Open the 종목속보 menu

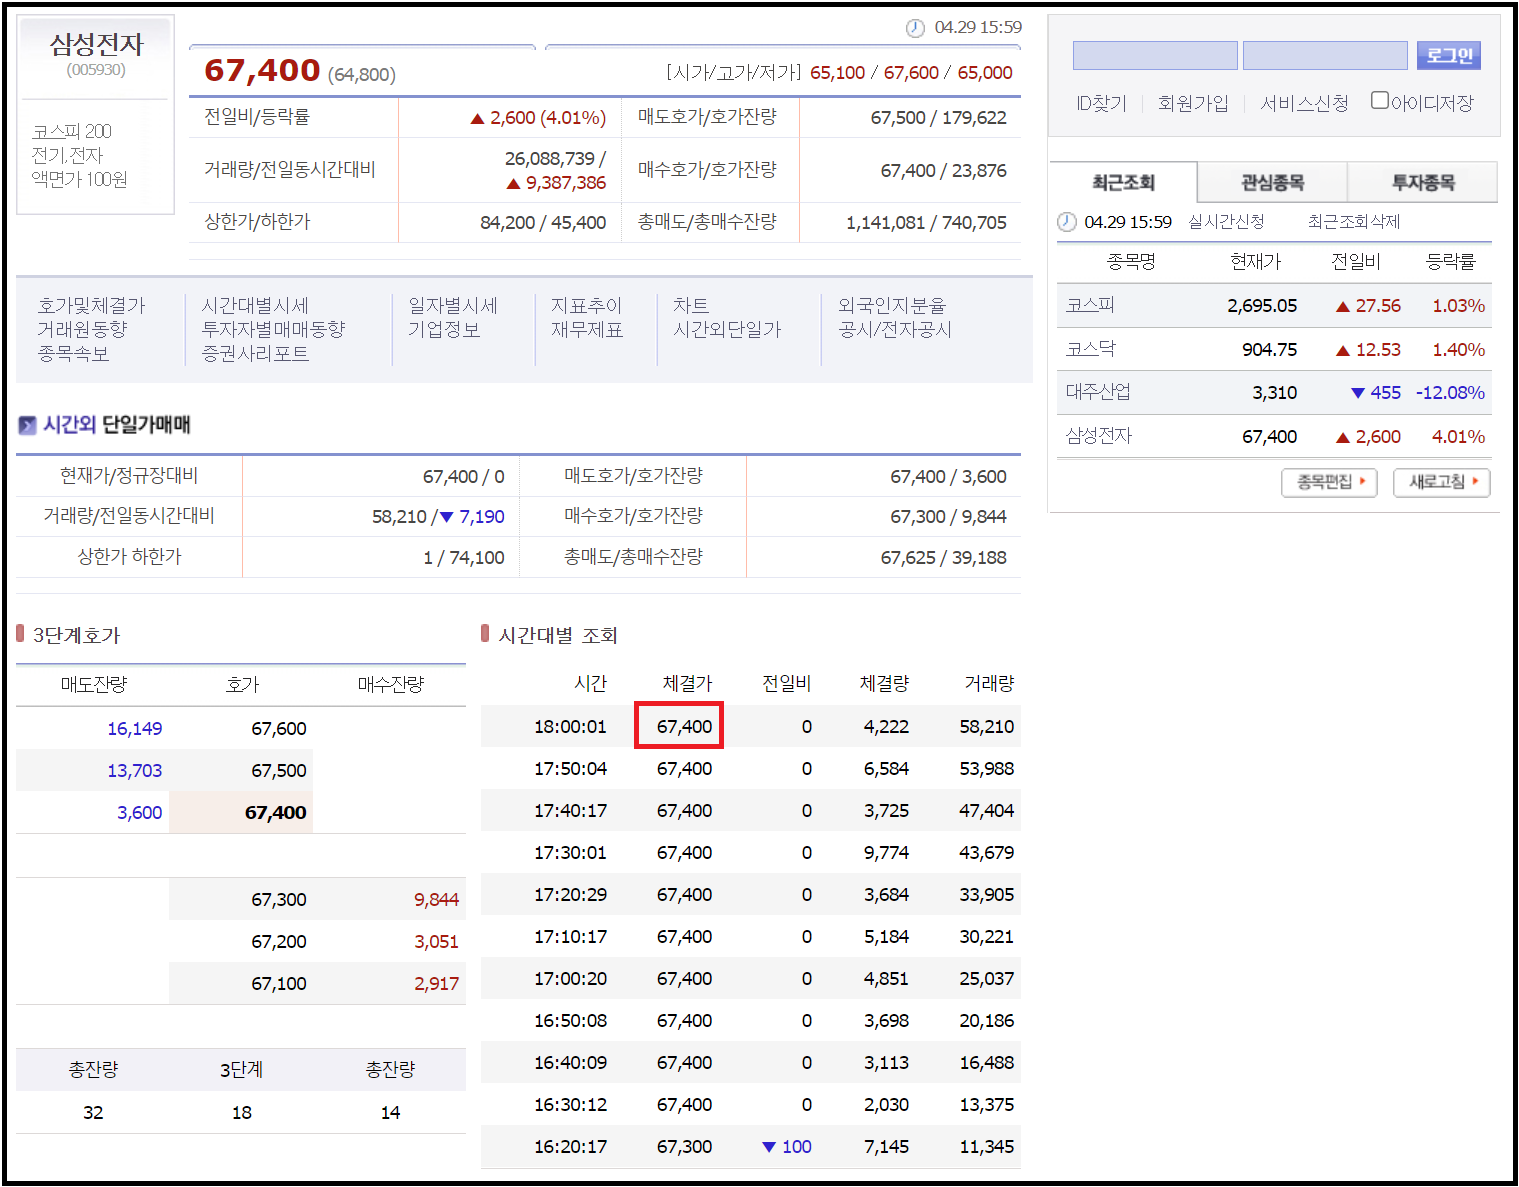pyautogui.click(x=73, y=354)
